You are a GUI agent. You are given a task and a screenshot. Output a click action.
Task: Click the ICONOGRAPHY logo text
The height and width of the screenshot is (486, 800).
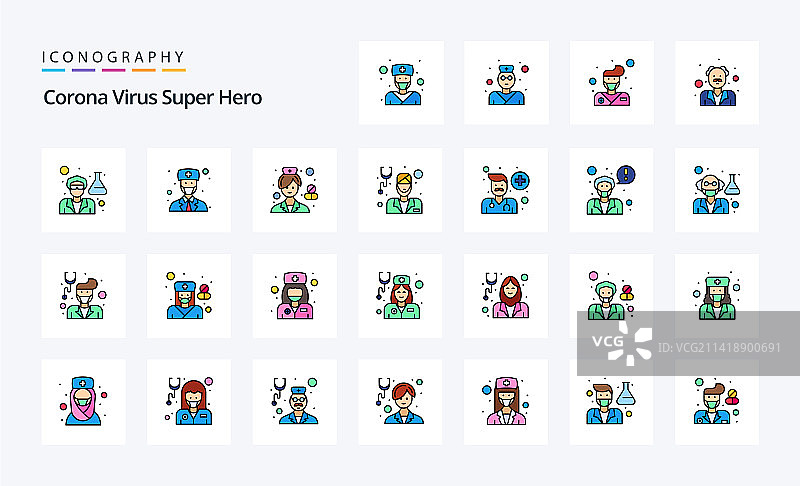point(113,57)
